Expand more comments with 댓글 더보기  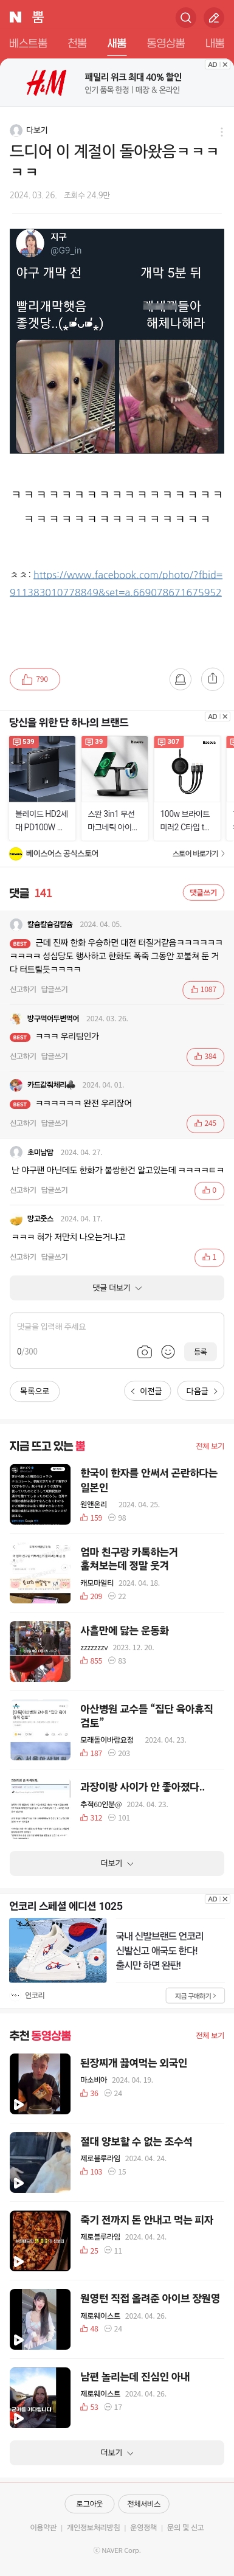pos(117,1288)
